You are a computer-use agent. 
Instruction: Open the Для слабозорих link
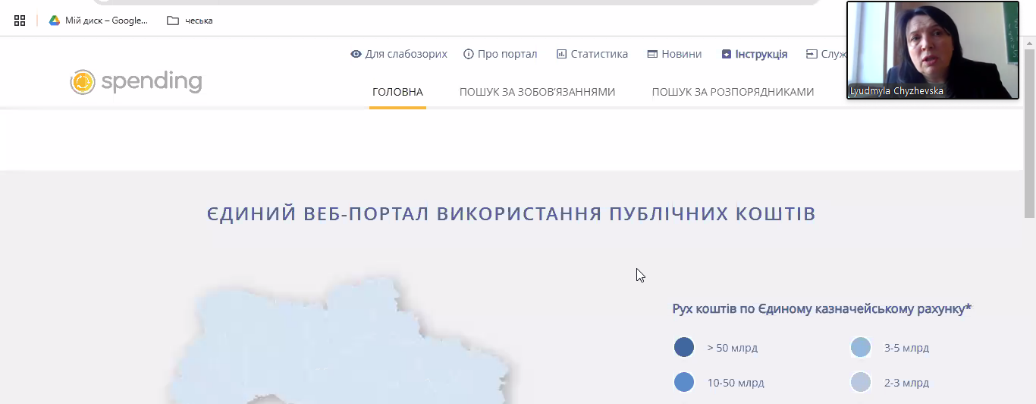(406, 54)
